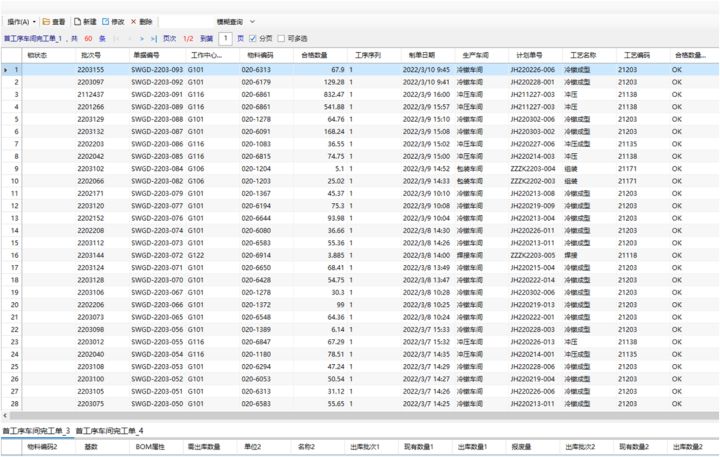Select batch number 2203128
Viewport: 720px width, 457px height.
90,281
